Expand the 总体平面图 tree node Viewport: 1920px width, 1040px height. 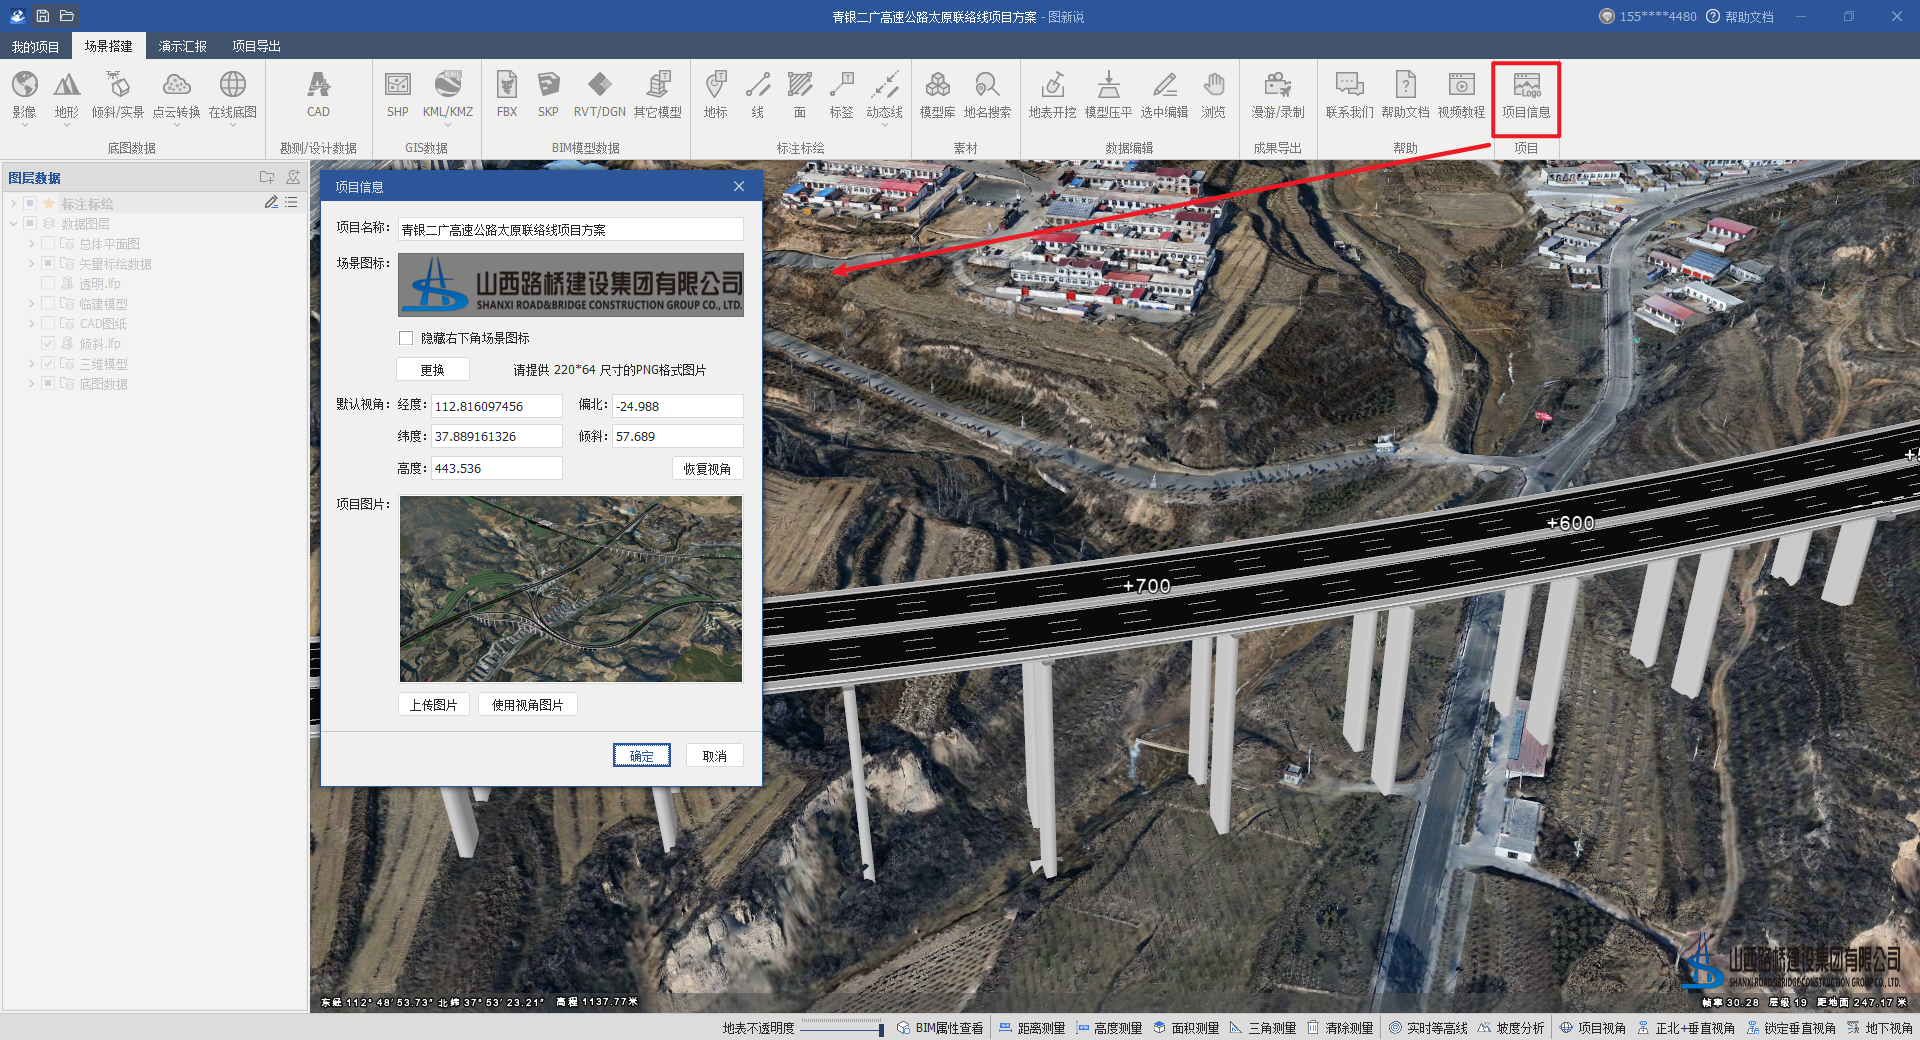32,244
